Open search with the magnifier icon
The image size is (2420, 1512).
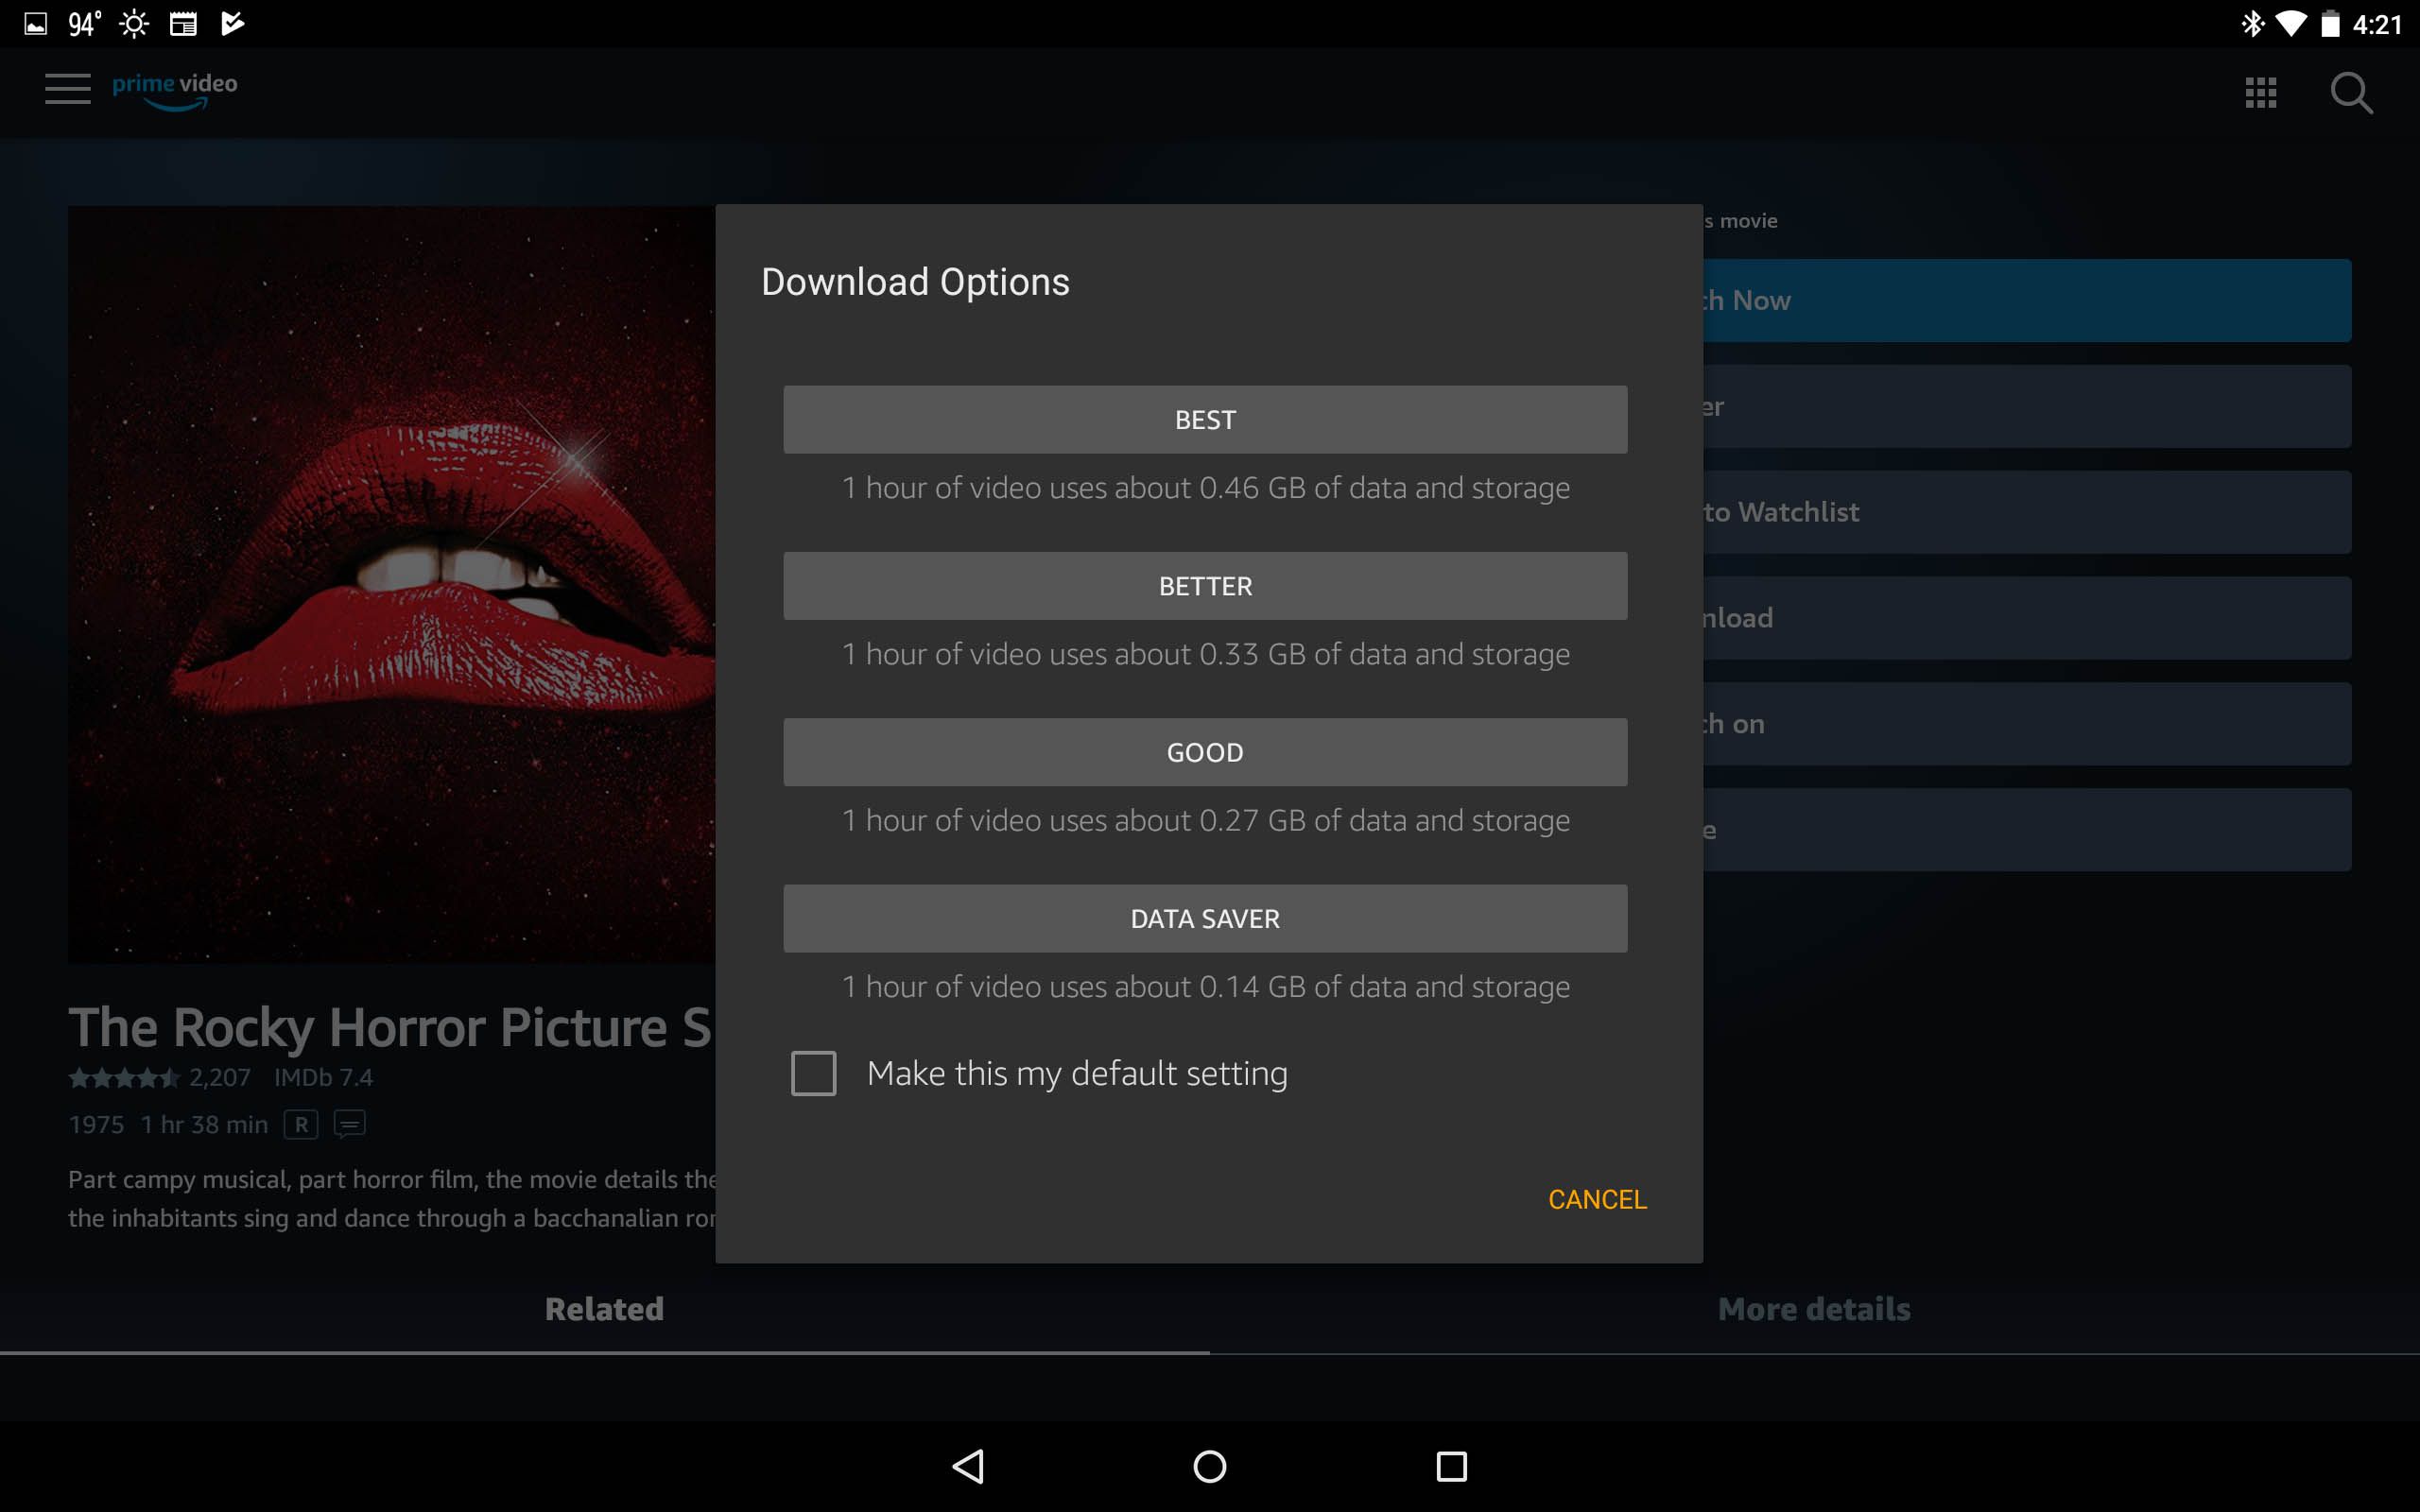coord(2350,93)
